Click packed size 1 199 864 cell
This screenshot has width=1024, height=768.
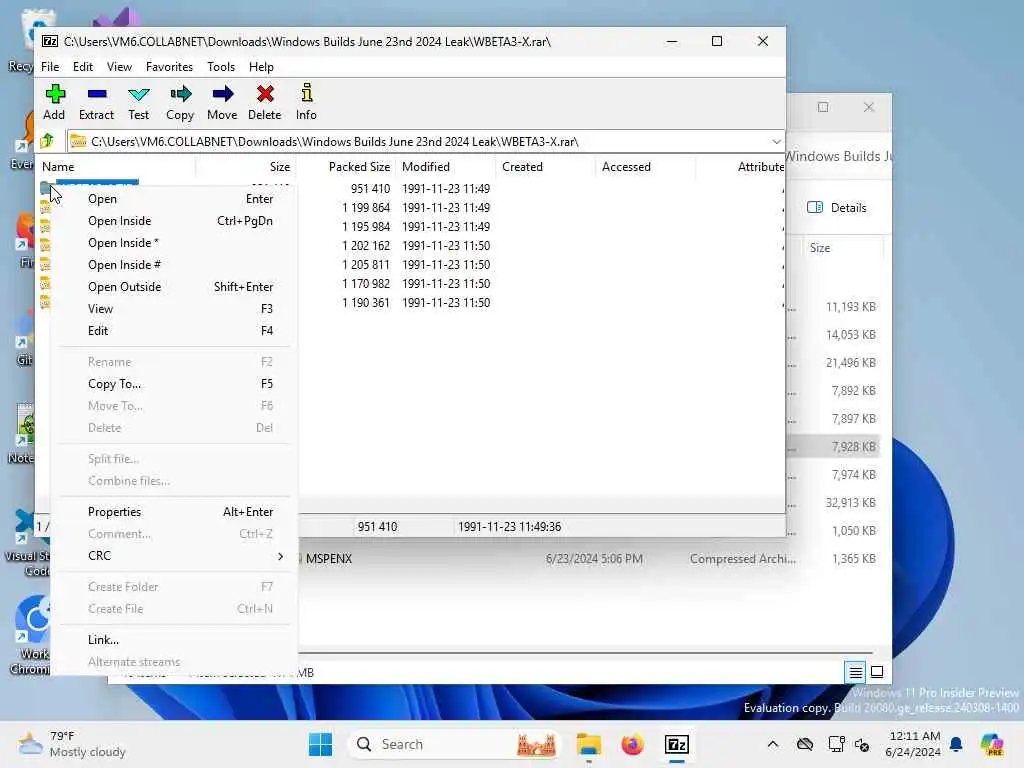[x=366, y=208]
